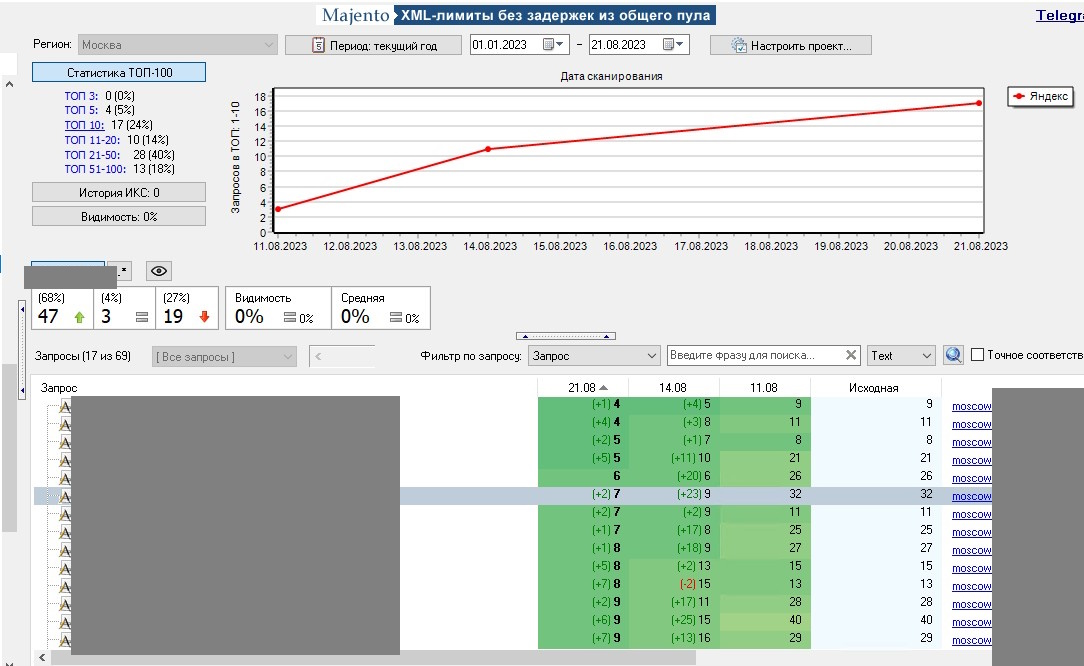The height and width of the screenshot is (666, 1084).
Task: Clear the search phrase with the X icon
Action: (x=851, y=355)
